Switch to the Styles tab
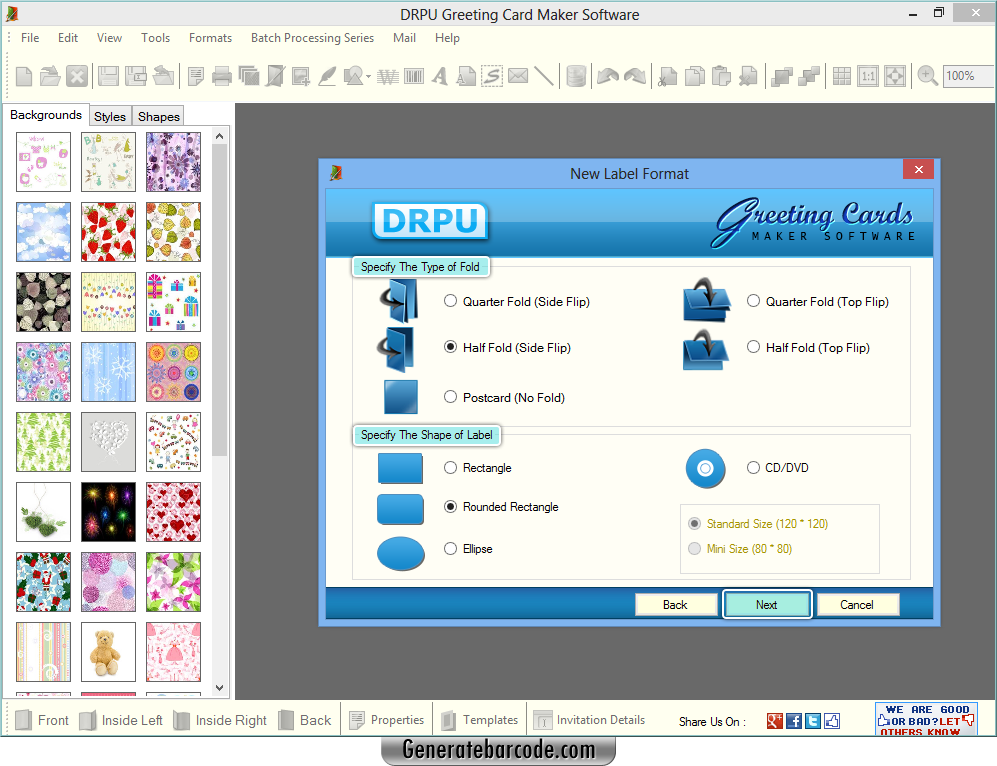Viewport: 997px width, 766px height. click(x=110, y=116)
